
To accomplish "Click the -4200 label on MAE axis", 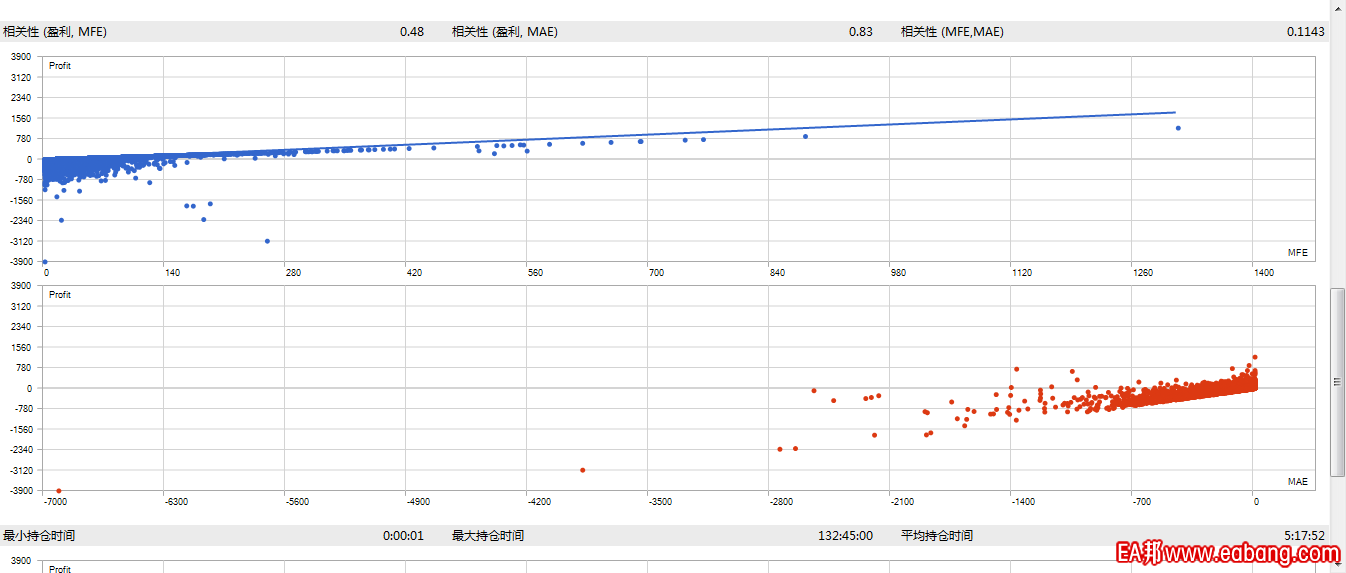I will pyautogui.click(x=539, y=502).
